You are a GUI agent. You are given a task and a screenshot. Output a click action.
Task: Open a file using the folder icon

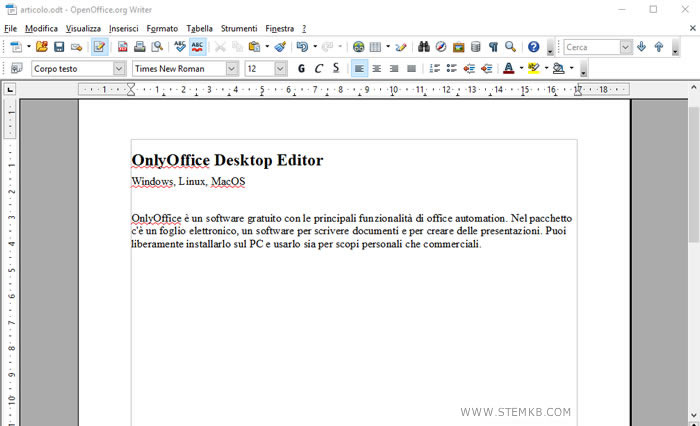[42, 47]
